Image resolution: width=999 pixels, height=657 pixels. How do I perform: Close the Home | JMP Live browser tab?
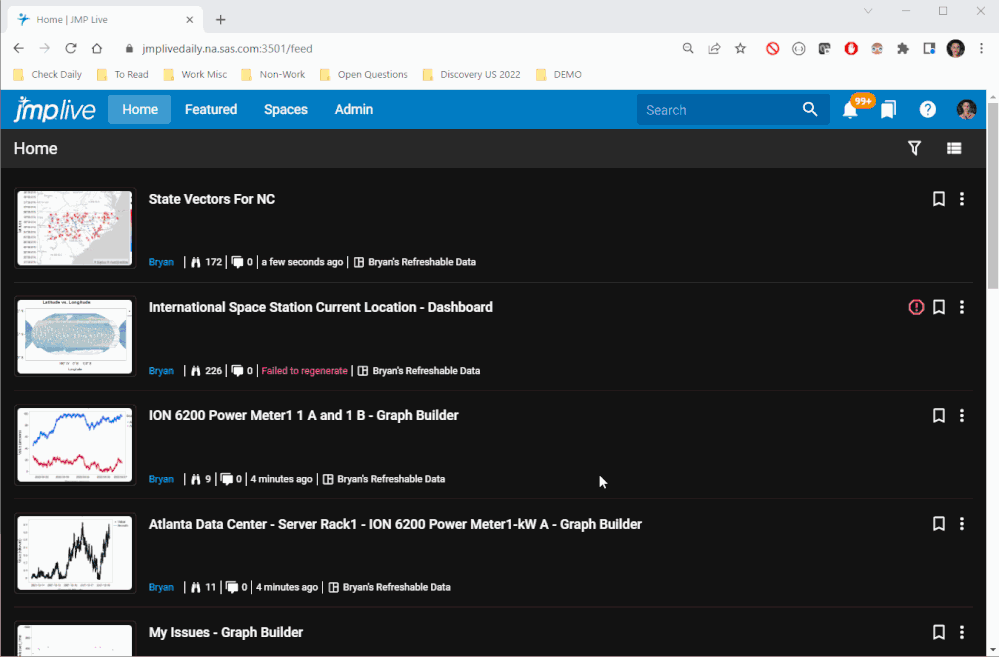click(x=189, y=20)
